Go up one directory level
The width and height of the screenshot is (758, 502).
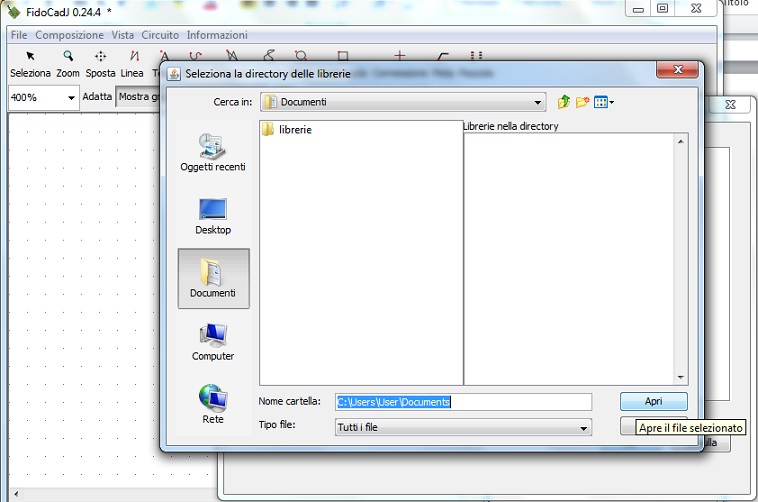point(564,102)
